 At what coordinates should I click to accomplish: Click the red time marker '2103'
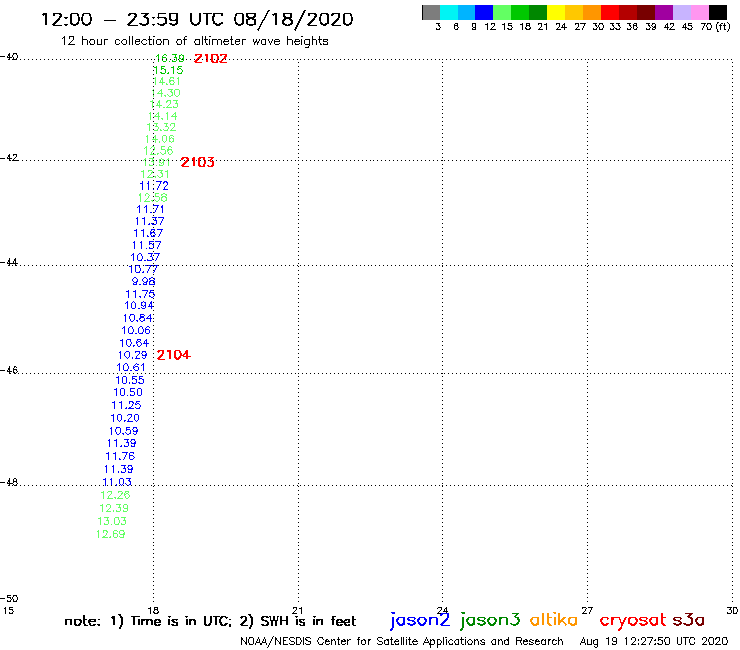pos(197,162)
